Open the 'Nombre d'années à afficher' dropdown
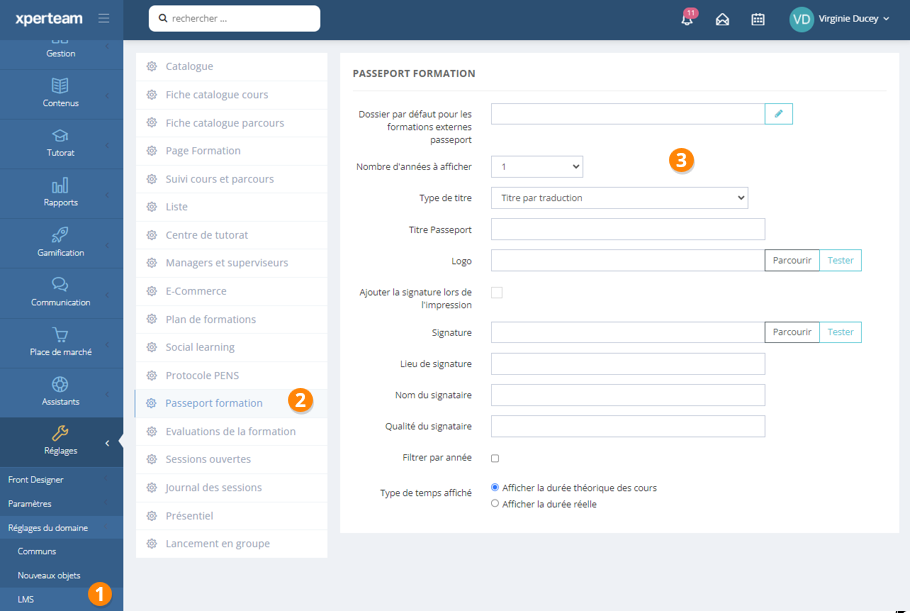Viewport: 910px width, 613px height. (x=537, y=166)
